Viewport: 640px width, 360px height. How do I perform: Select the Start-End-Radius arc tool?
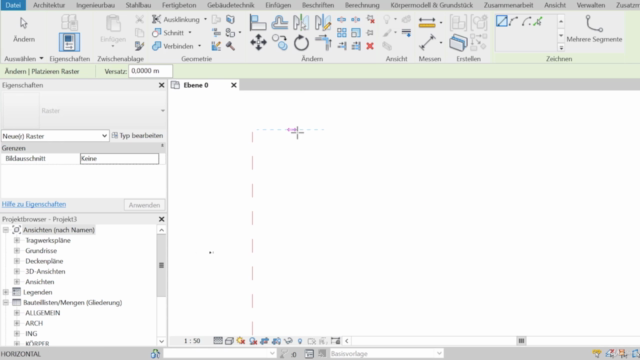(x=514, y=21)
